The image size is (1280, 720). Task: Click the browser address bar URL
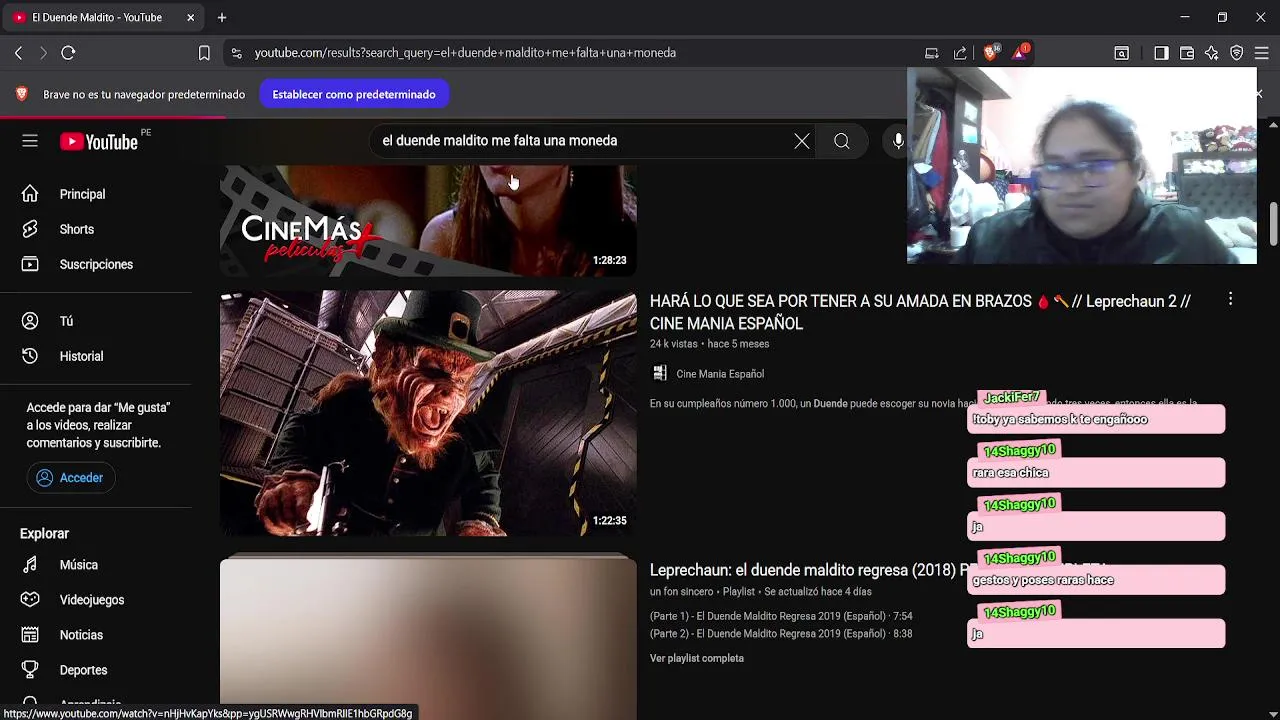point(465,53)
